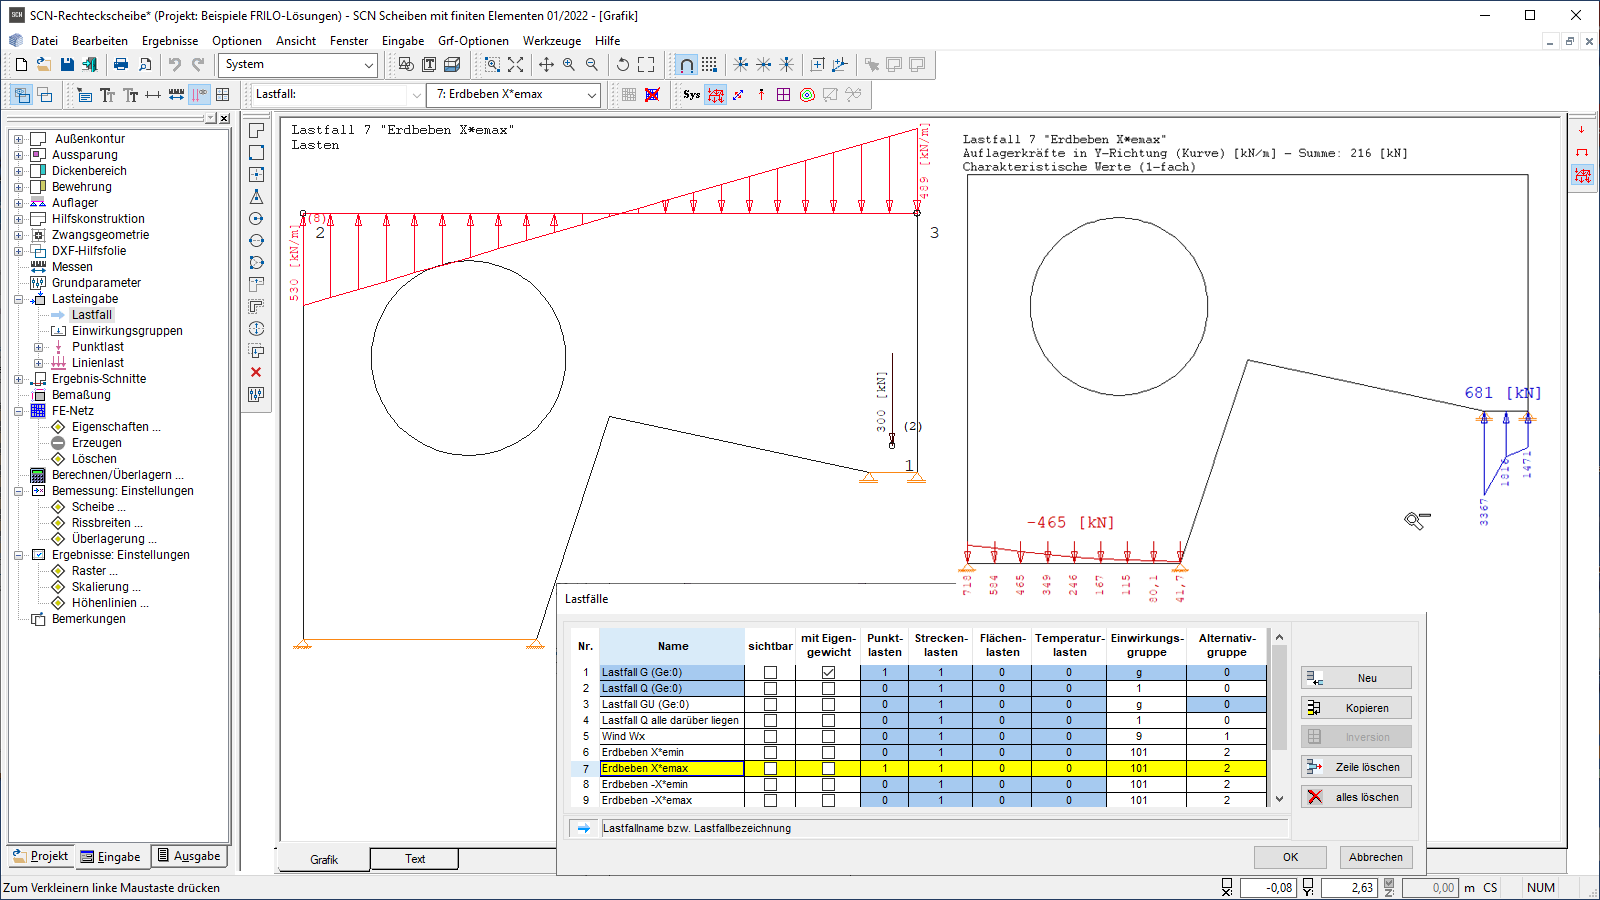
Task: Toggle sichtbar checkbox for Lastfall GU (Ge:0)
Action: pyautogui.click(x=770, y=705)
